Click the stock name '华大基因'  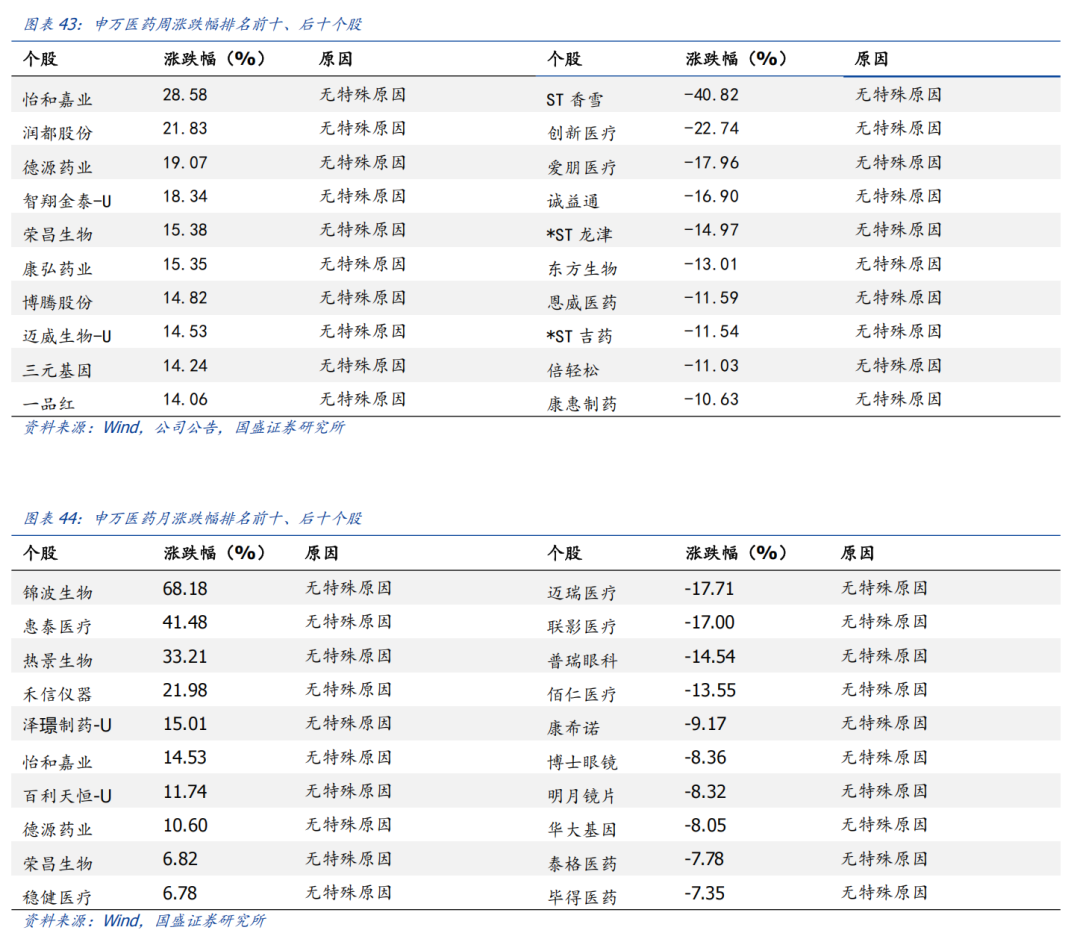coord(581,830)
